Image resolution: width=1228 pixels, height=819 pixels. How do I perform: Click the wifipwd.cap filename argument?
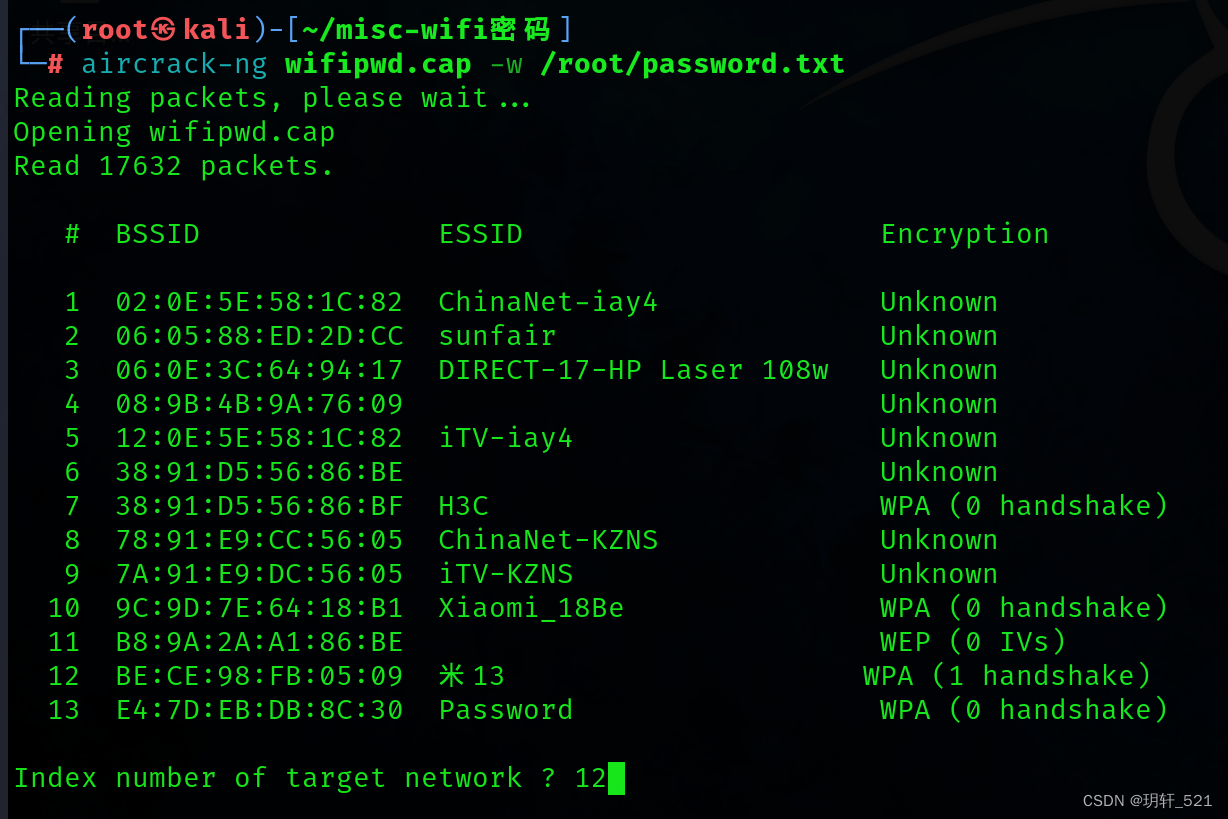(378, 65)
